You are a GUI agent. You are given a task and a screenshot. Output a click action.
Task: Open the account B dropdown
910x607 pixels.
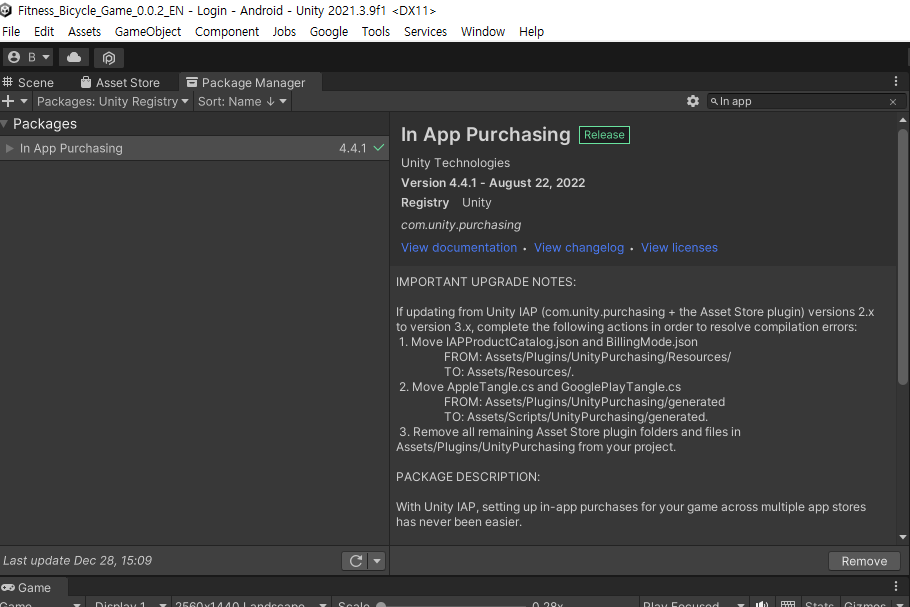(x=28, y=57)
